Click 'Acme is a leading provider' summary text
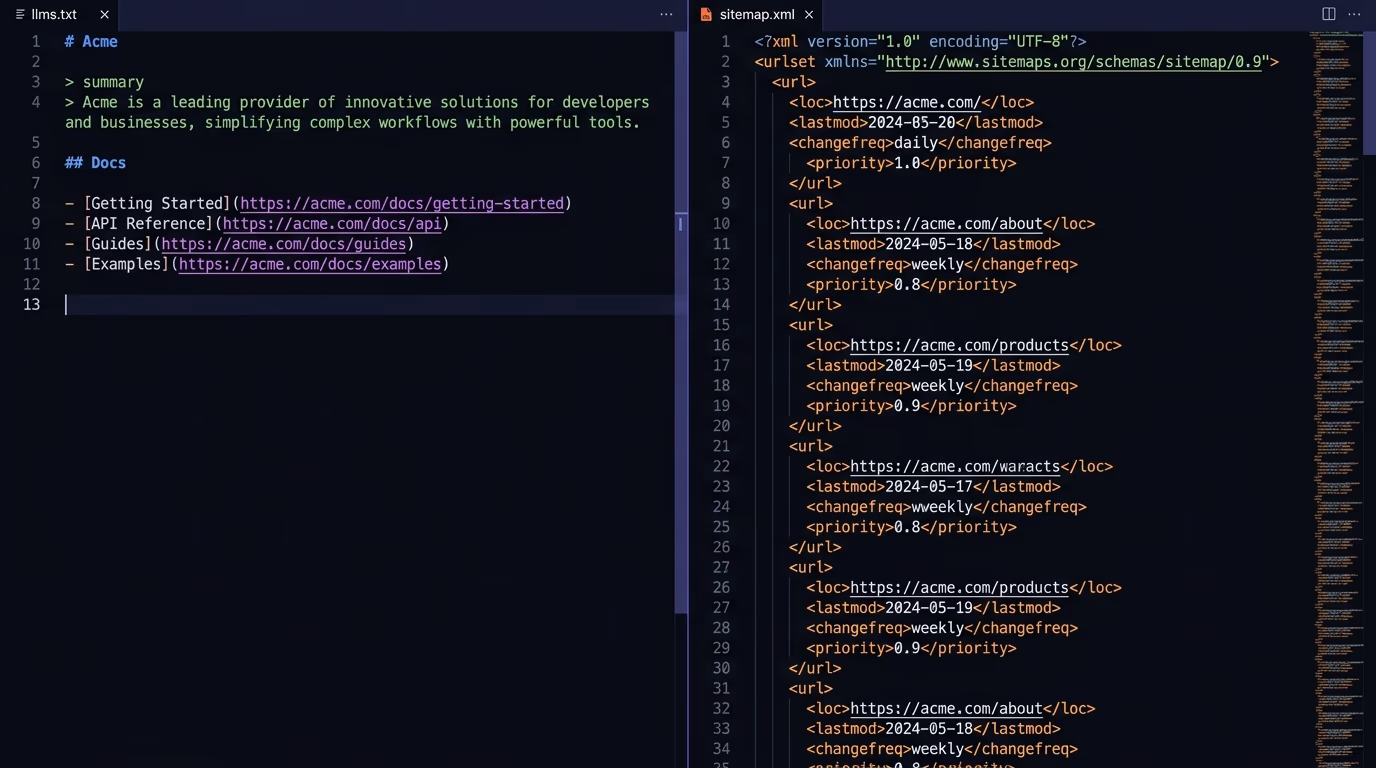This screenshot has height=768, width=1376. click(195, 102)
